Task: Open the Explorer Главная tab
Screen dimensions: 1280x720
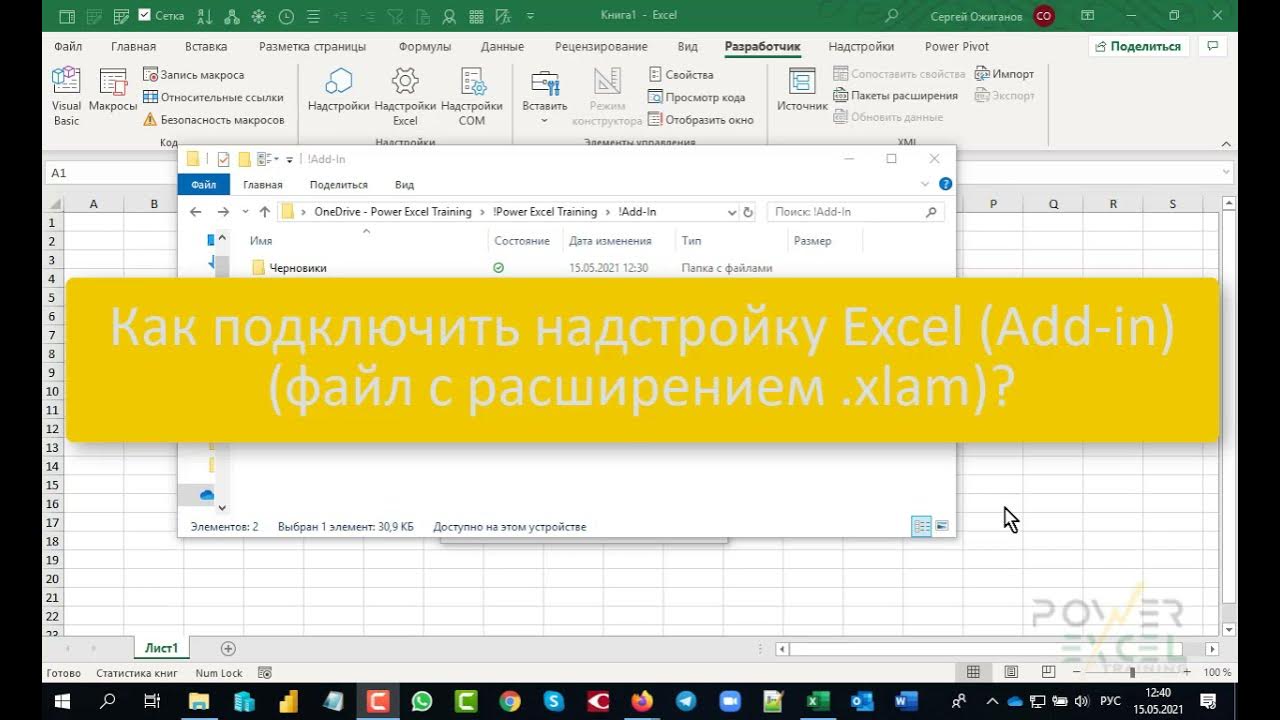Action: coord(263,185)
